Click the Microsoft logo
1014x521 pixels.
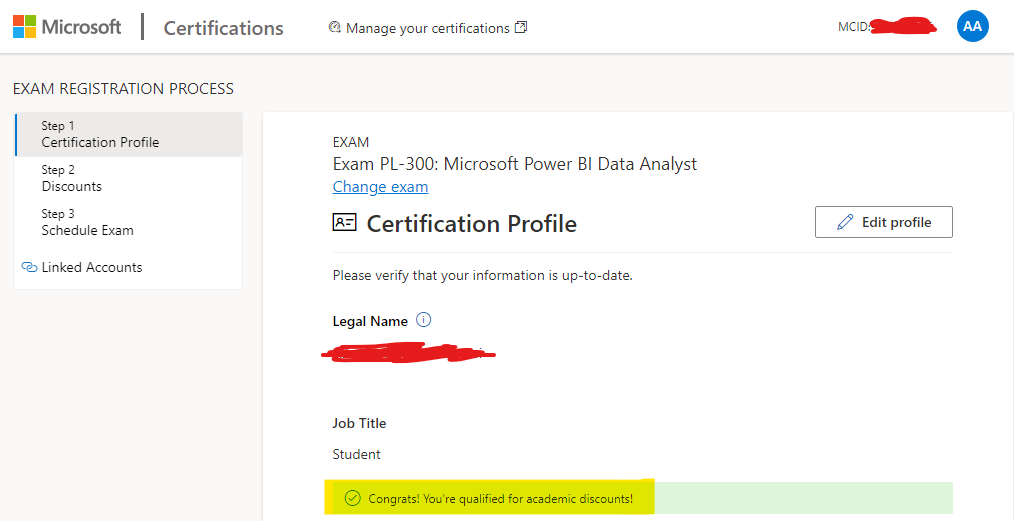(x=67, y=27)
